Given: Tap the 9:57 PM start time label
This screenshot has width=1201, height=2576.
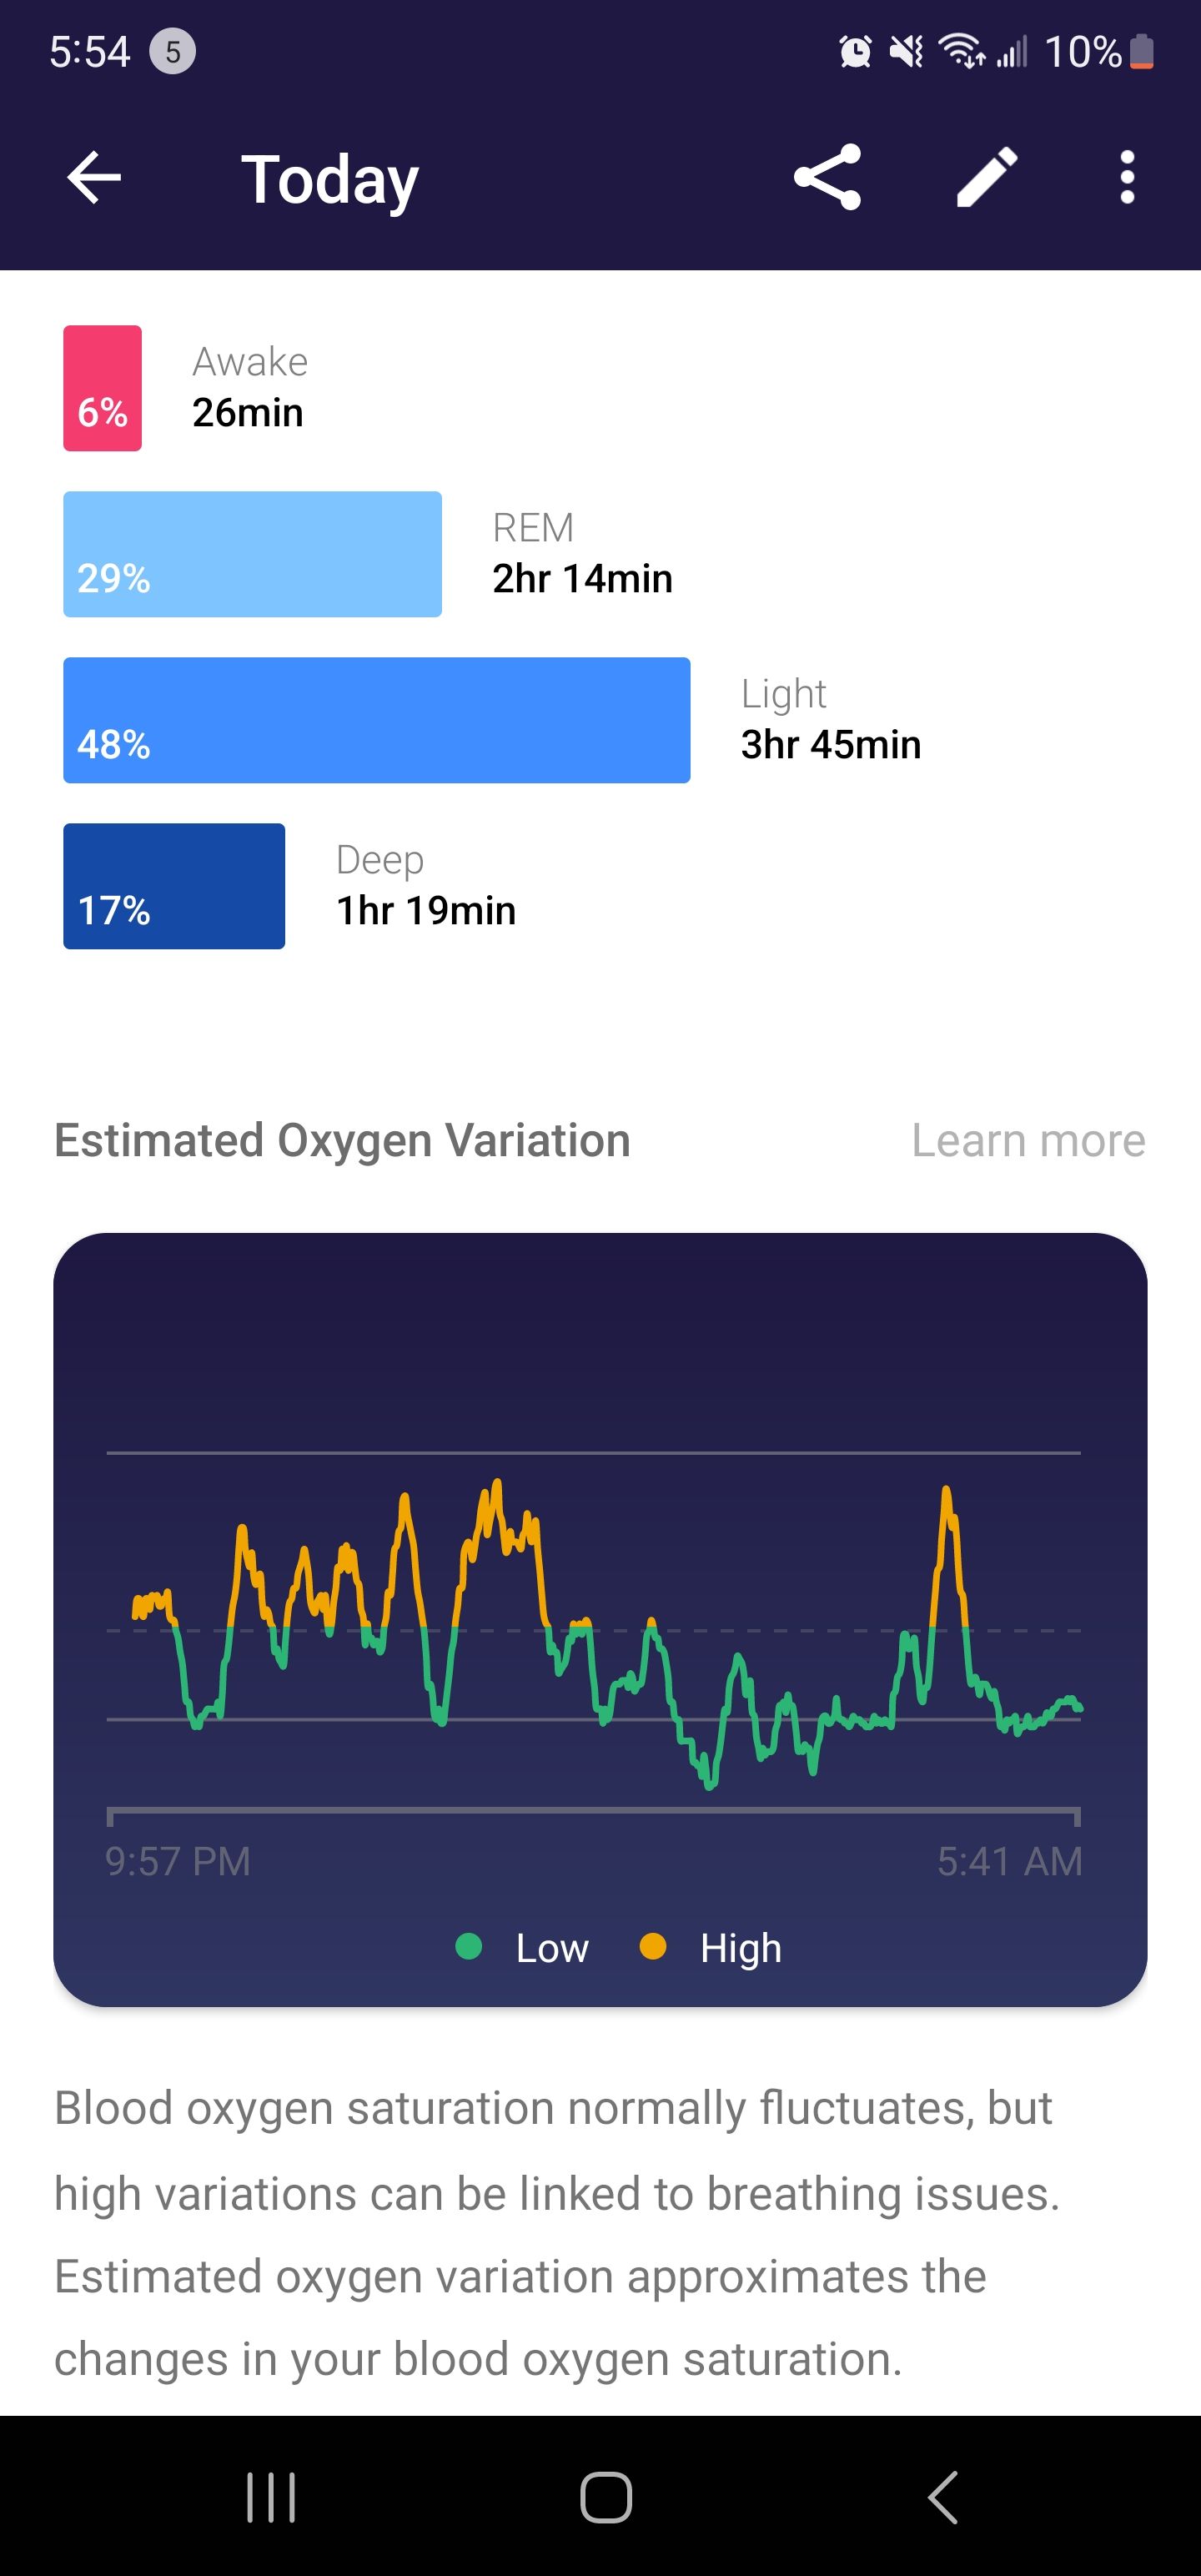Looking at the screenshot, I should point(178,1861).
